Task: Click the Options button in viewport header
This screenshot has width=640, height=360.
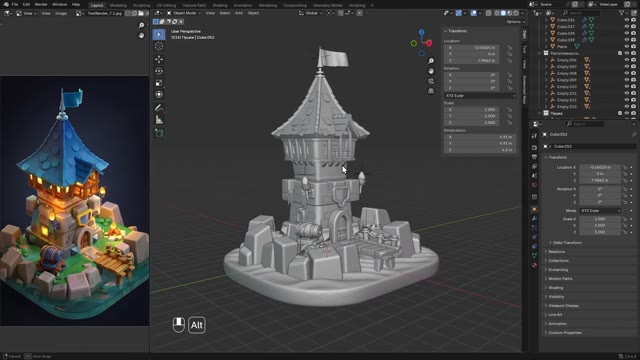Action: (514, 22)
